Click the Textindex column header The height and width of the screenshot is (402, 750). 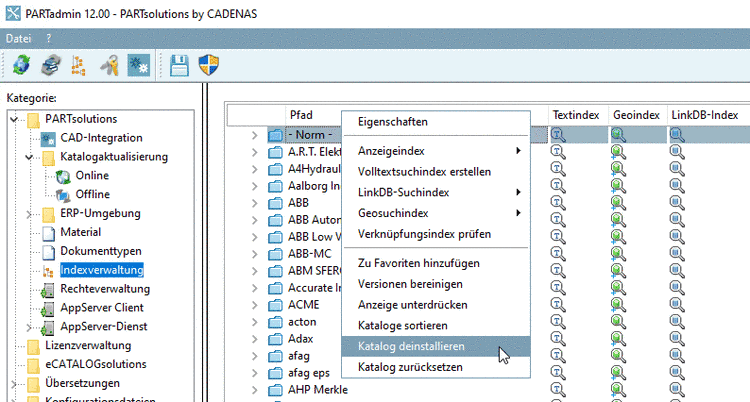(x=576, y=115)
